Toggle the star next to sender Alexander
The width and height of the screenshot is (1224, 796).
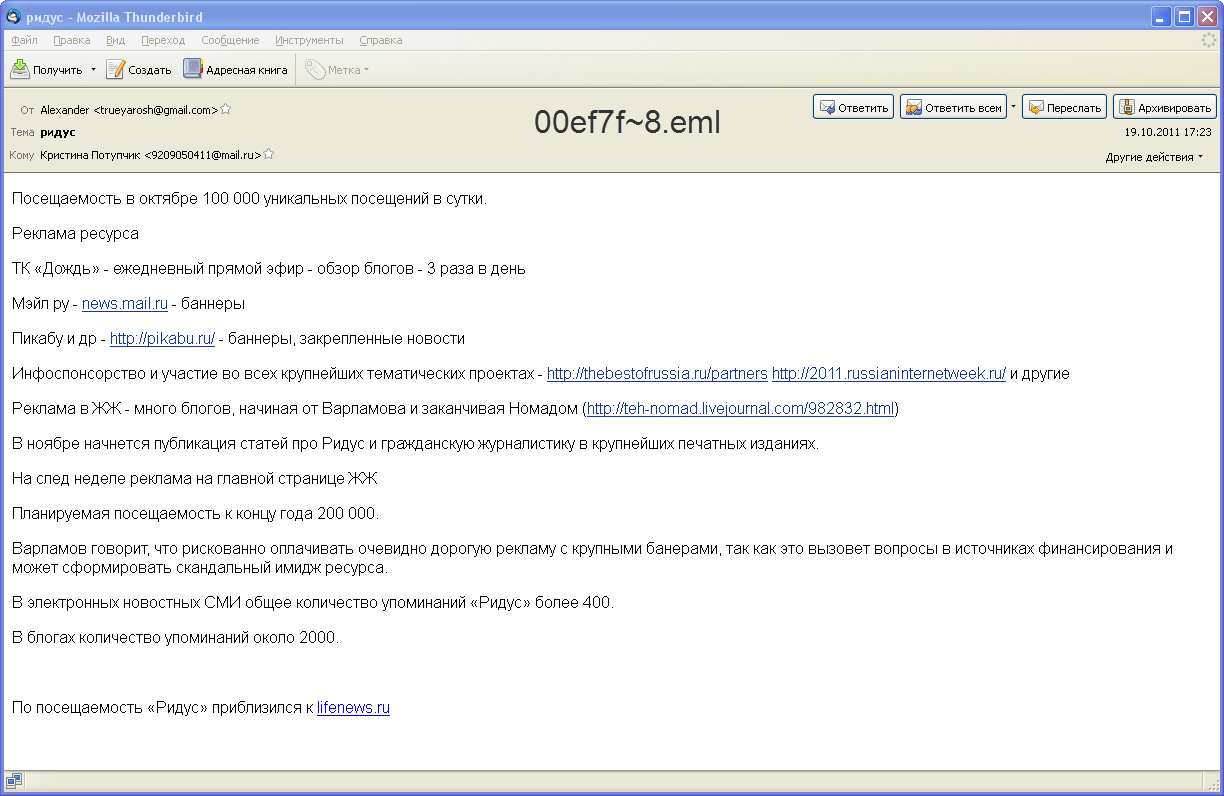(x=226, y=109)
